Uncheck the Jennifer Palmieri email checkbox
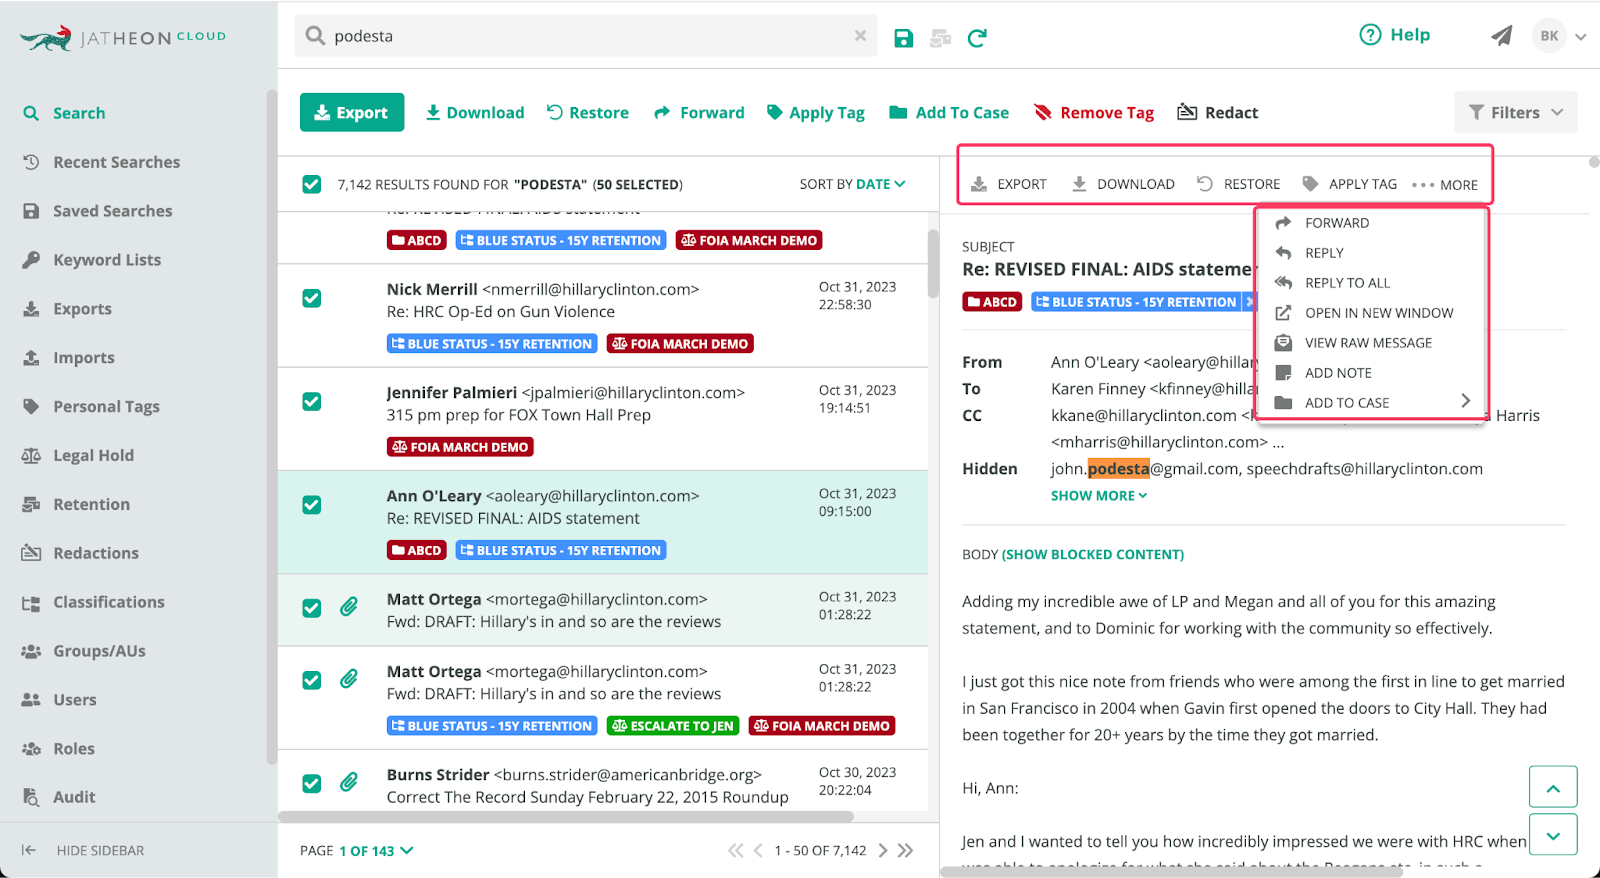This screenshot has height=878, width=1600. click(x=312, y=401)
